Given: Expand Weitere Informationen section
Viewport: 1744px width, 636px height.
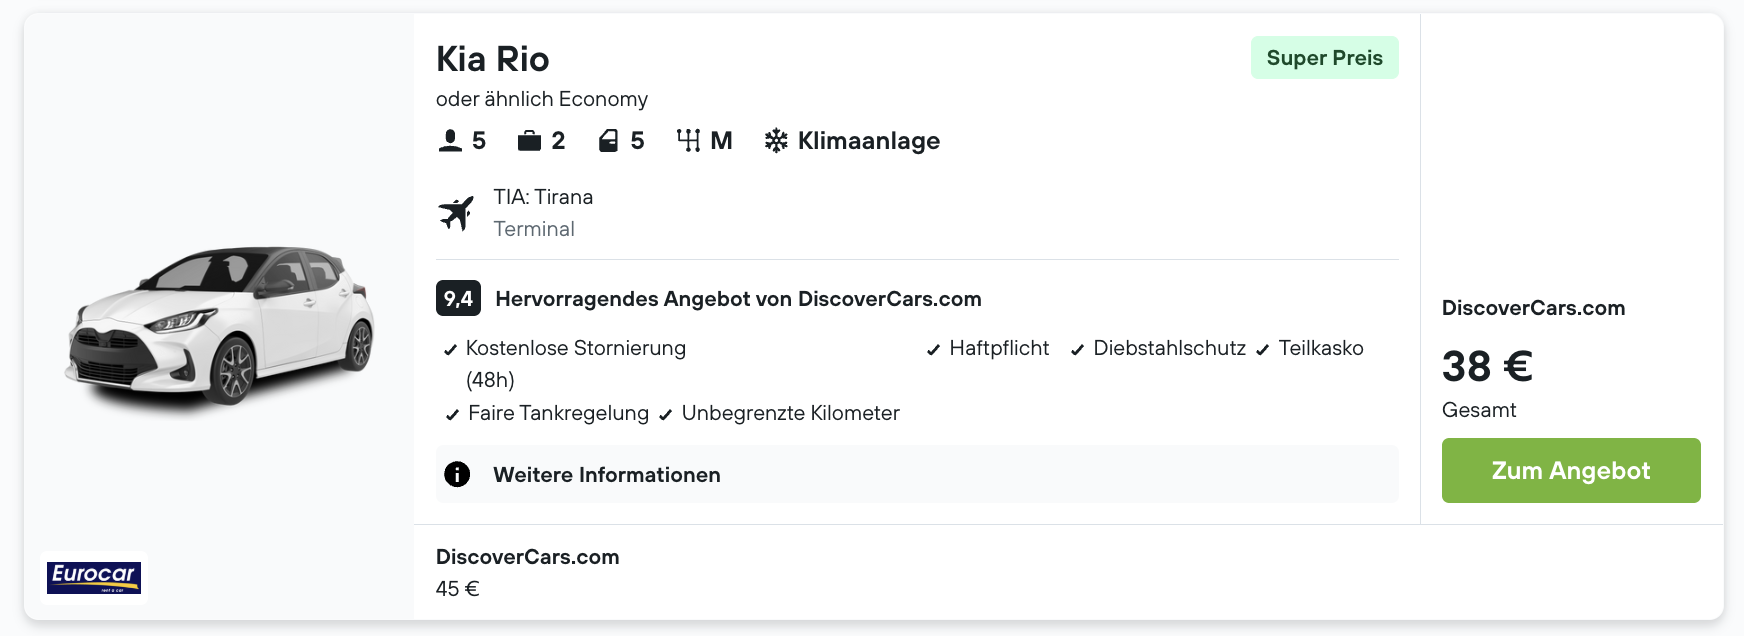Looking at the screenshot, I should pyautogui.click(x=606, y=475).
